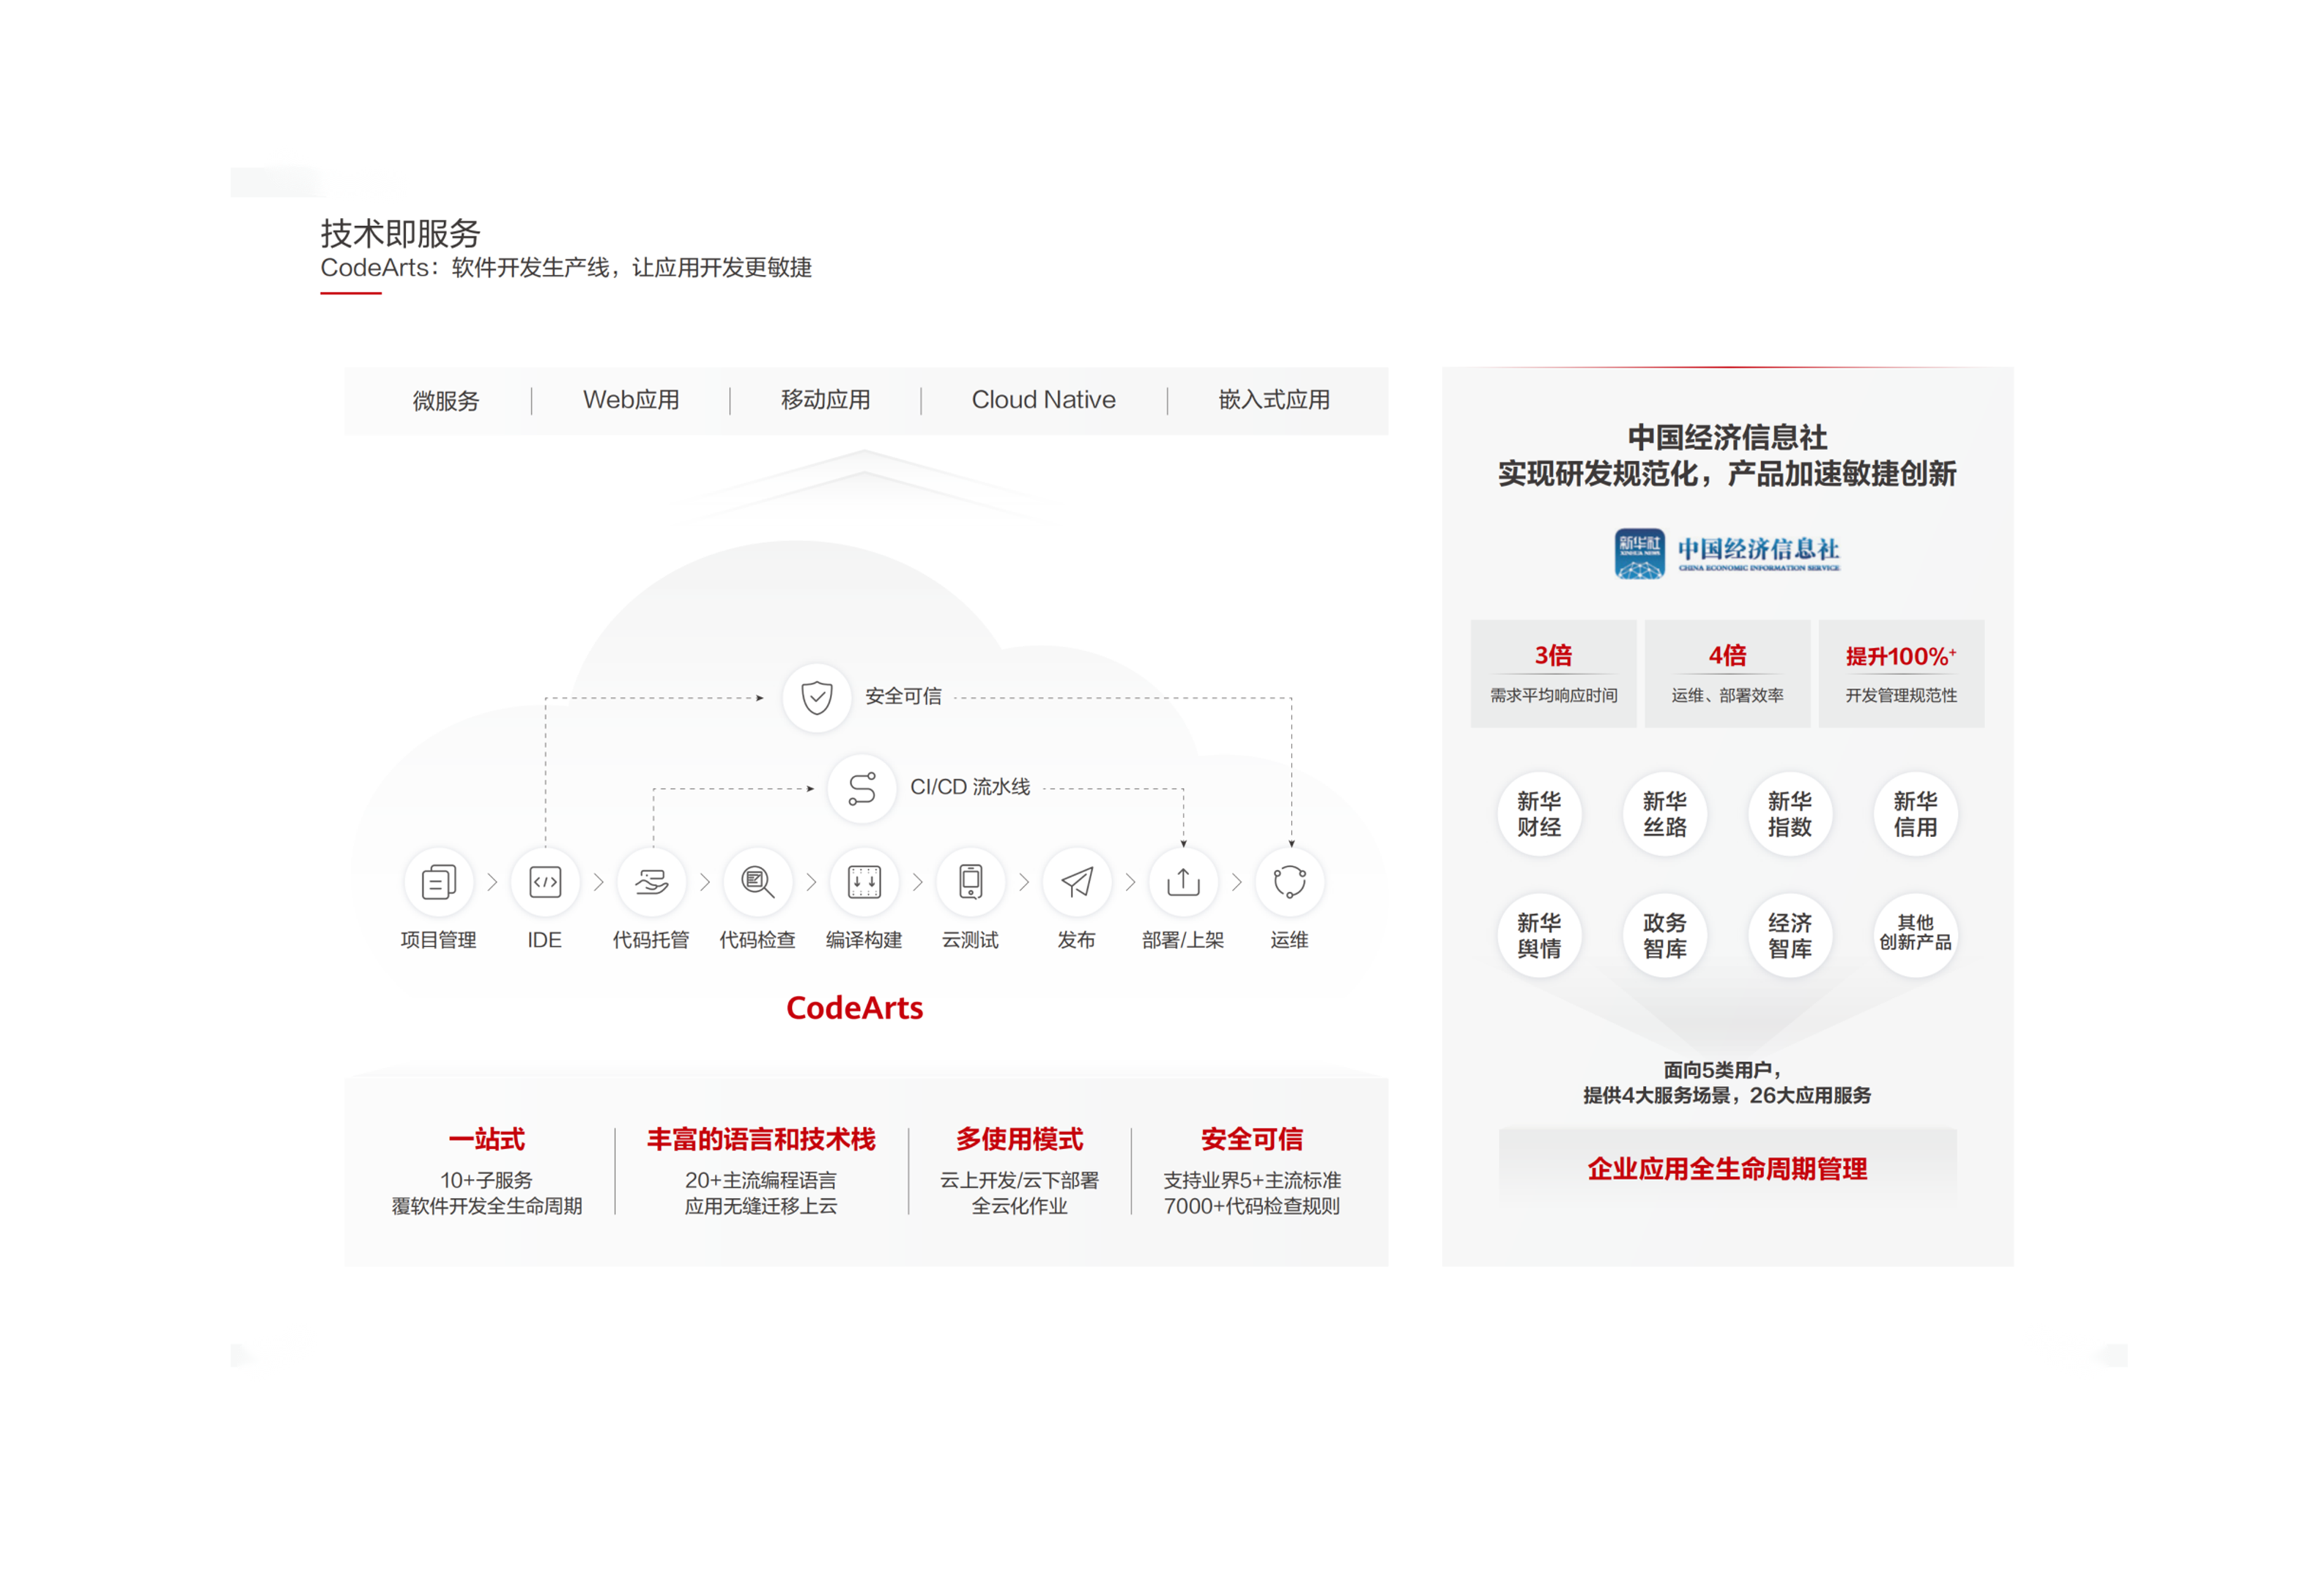Select the 3倍 需求平均响应时间 stat card
The image size is (2324, 1577).
(1553, 673)
